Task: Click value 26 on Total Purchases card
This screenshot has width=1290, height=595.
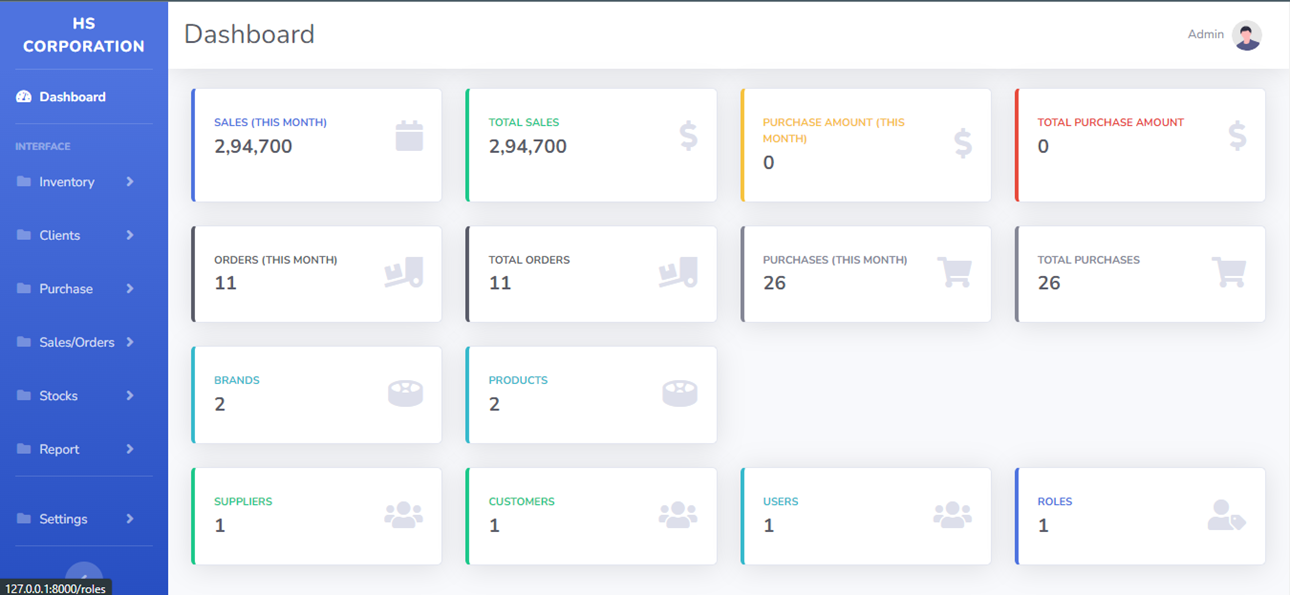Action: 1049,283
